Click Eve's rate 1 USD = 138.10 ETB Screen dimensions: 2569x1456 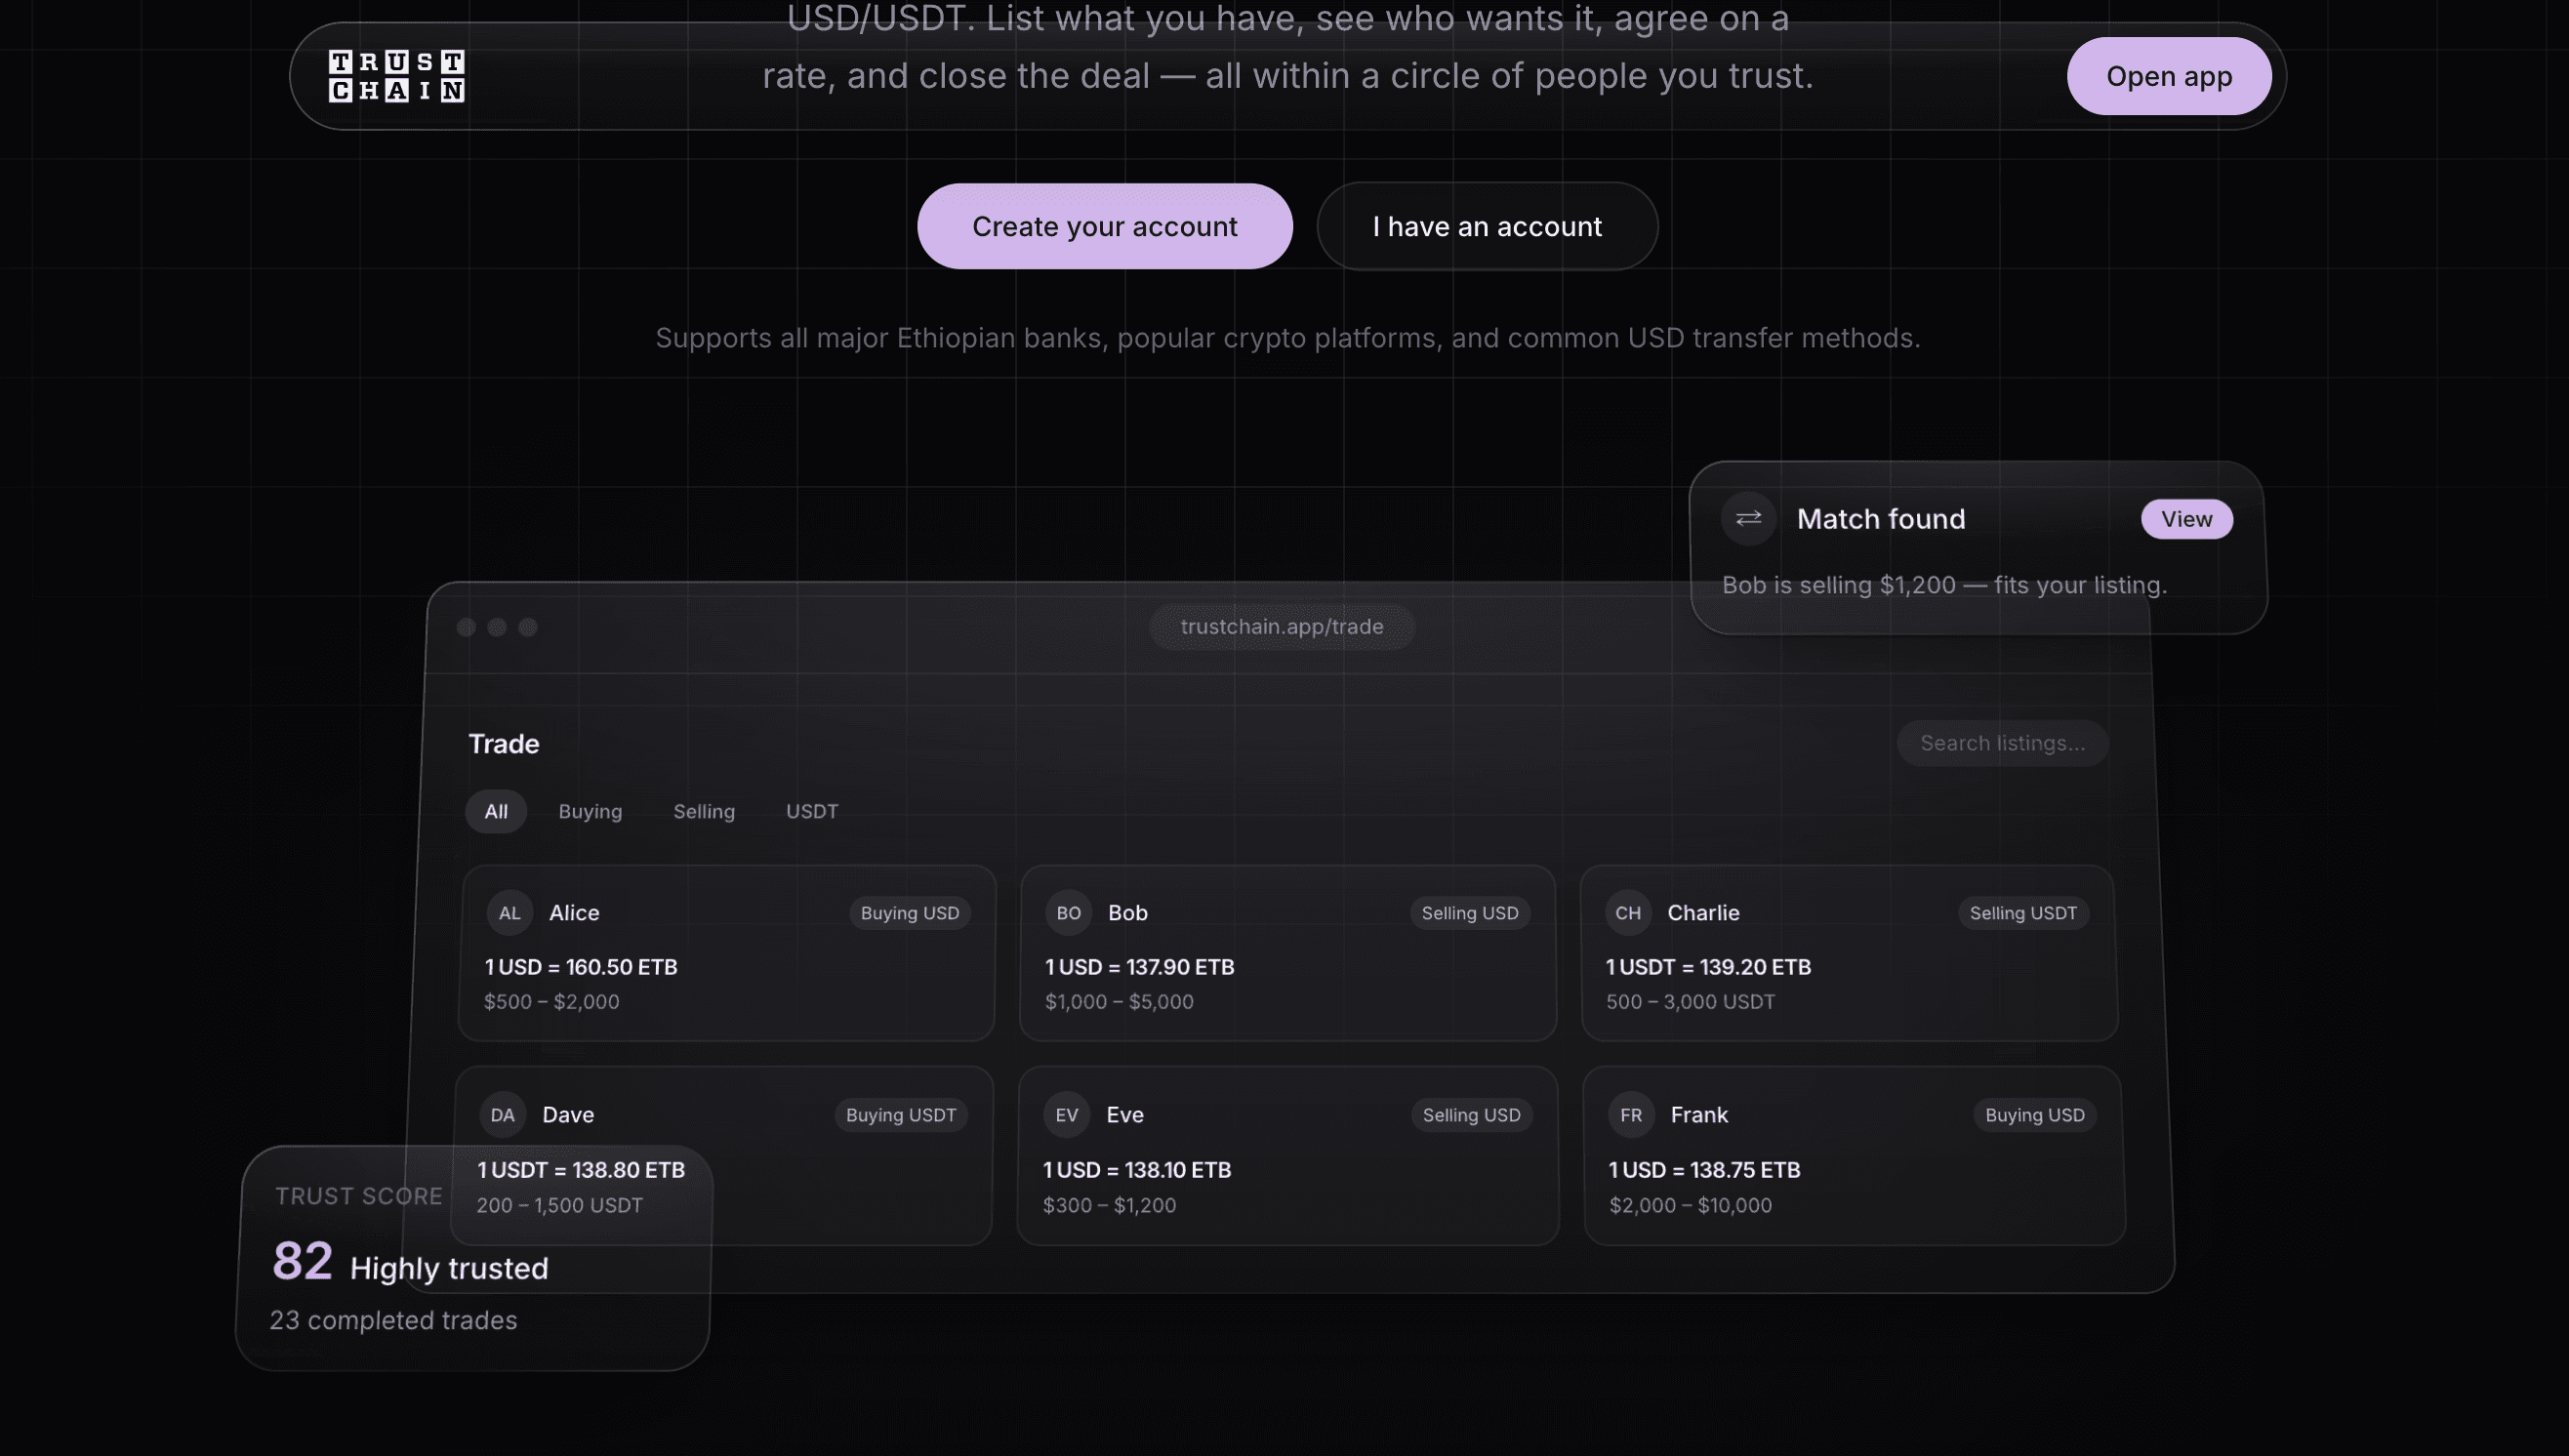1137,1170
